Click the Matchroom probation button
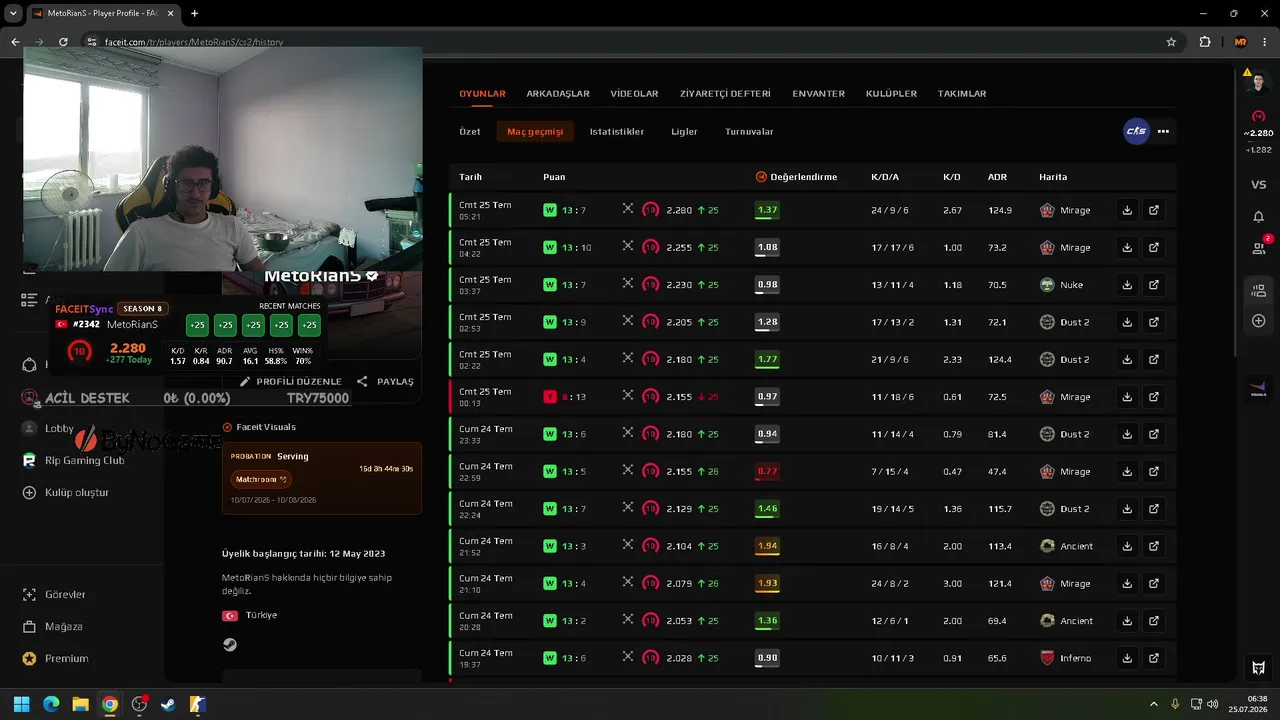The width and height of the screenshot is (1280, 720). [x=260, y=479]
